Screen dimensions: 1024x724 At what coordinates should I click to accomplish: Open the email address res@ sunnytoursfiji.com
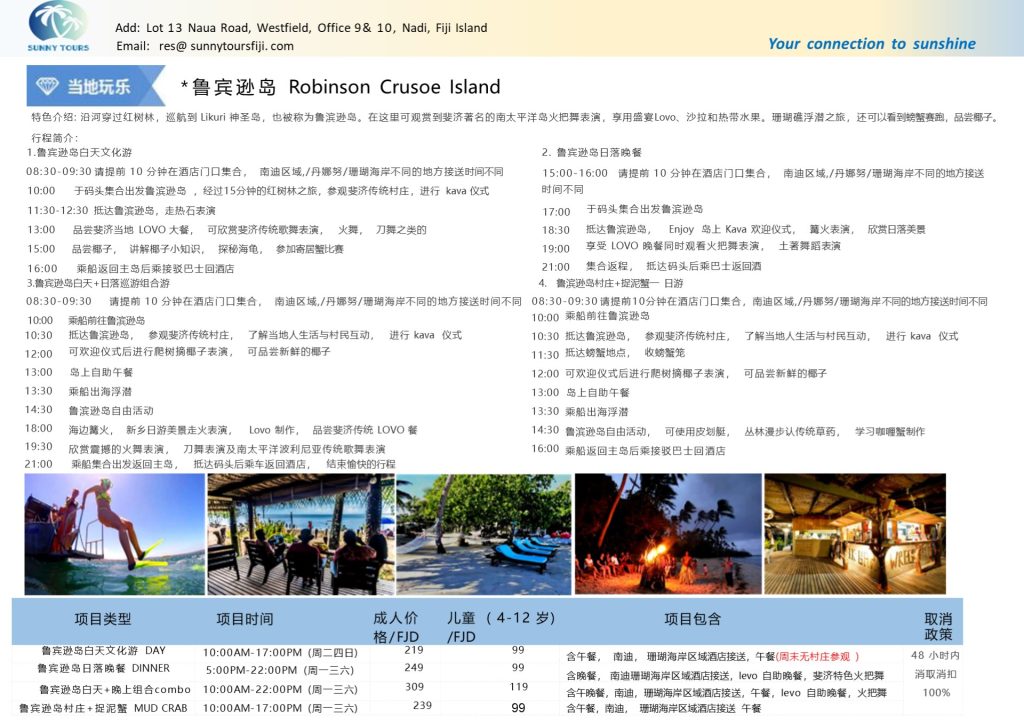226,46
